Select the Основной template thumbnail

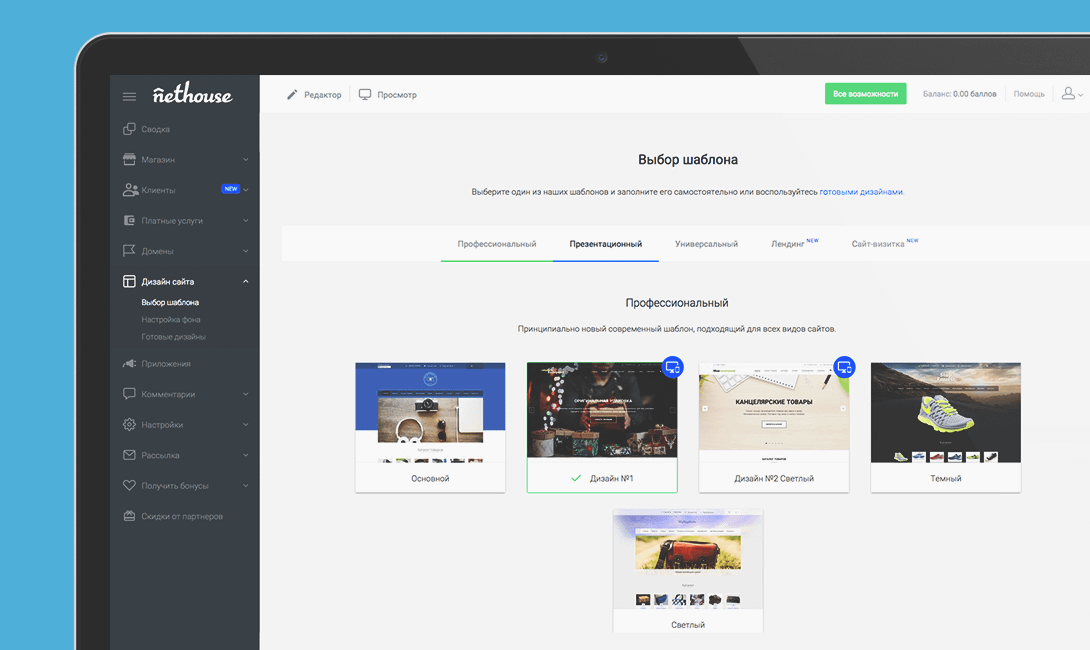click(x=430, y=412)
